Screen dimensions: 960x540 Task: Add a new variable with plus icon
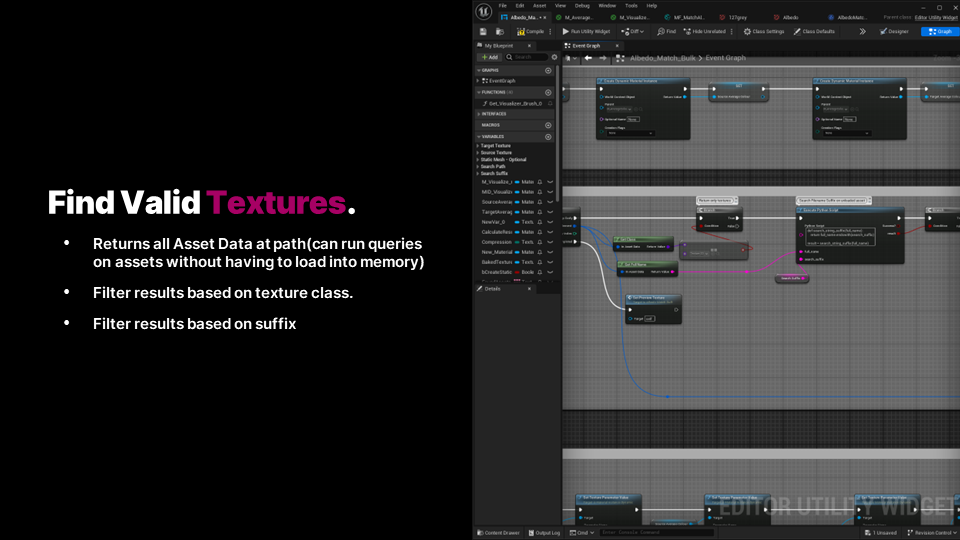point(549,137)
